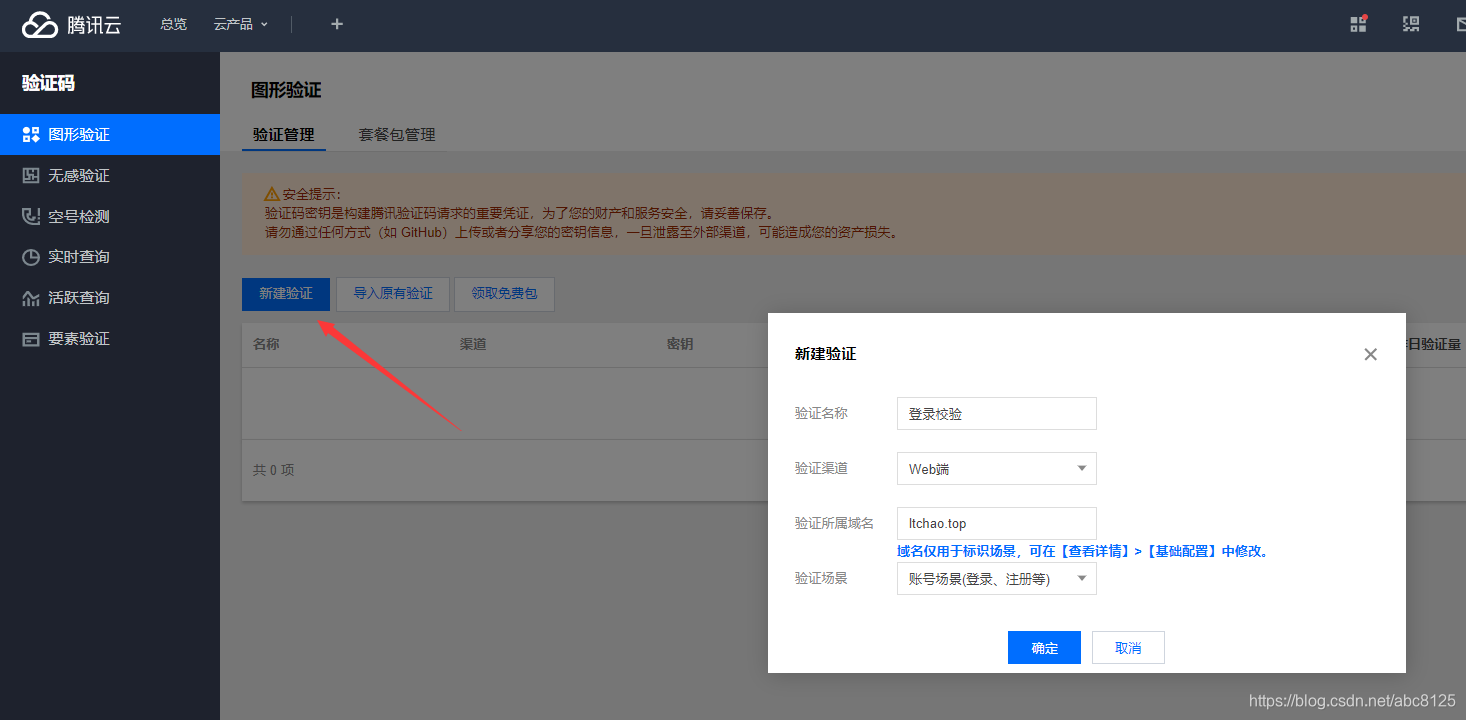
Task: Open 活跃查询 in the sidebar
Action: (x=110, y=298)
